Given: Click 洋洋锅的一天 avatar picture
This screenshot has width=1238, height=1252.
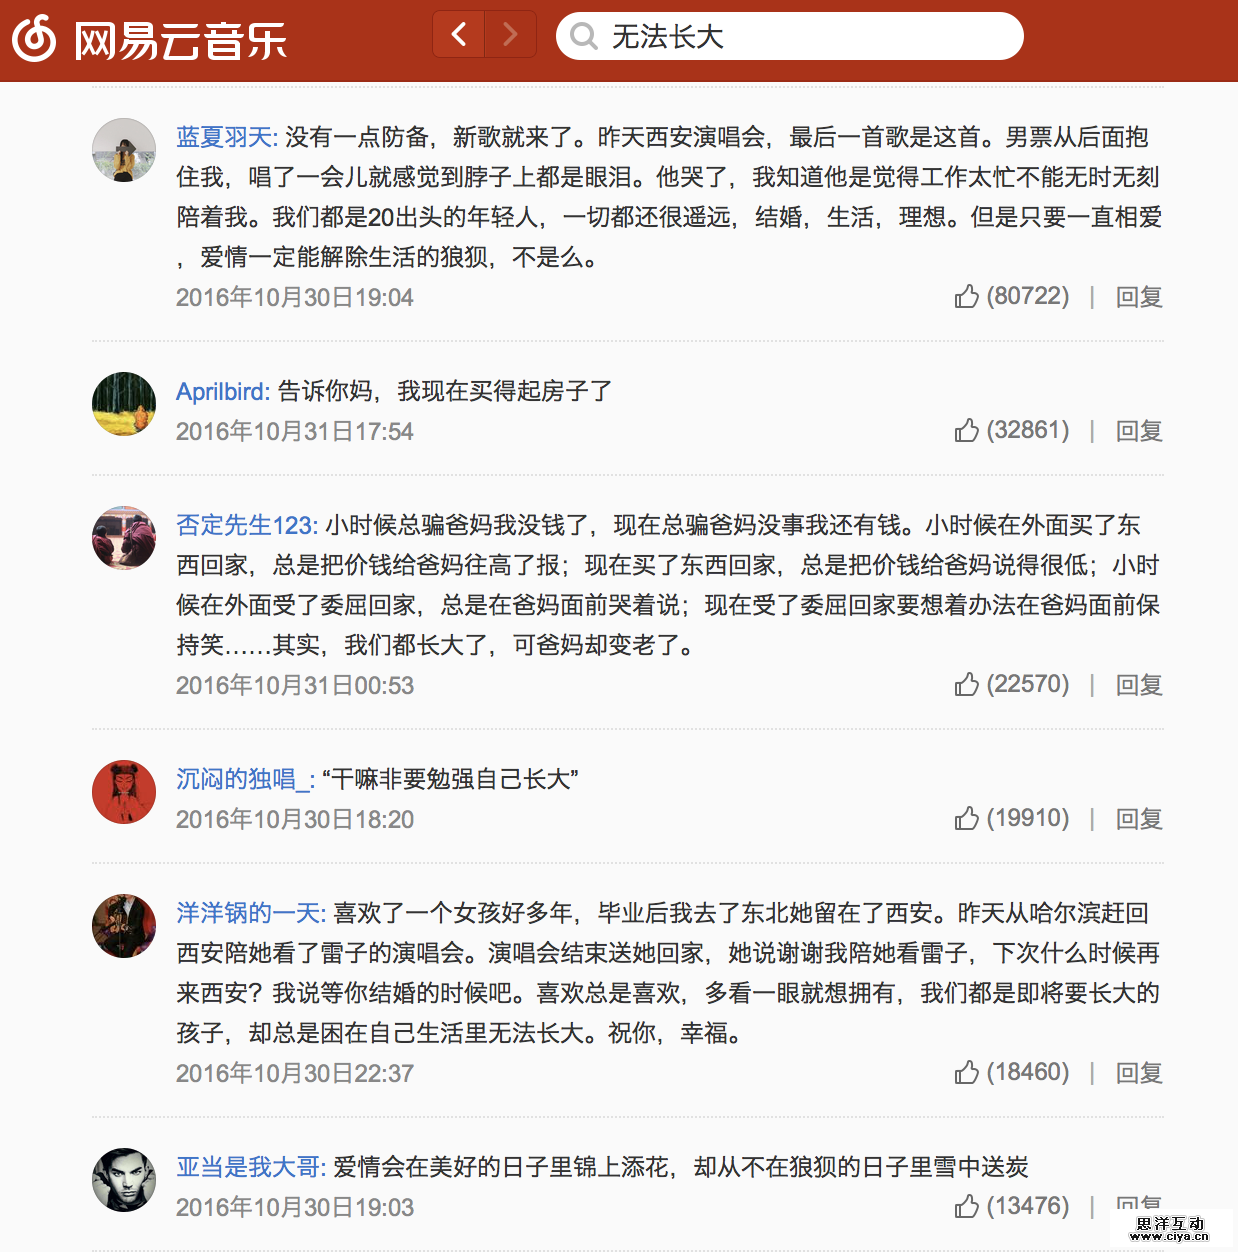Looking at the screenshot, I should coord(124,926).
